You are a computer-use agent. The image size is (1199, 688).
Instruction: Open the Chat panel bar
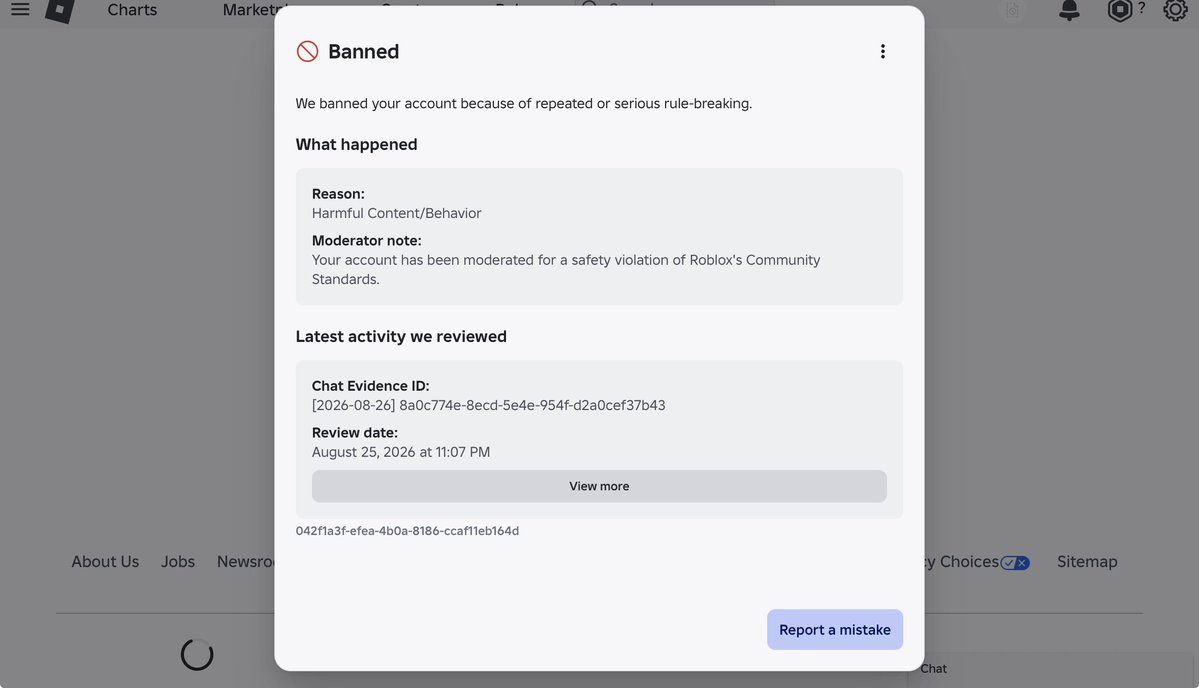1052,669
